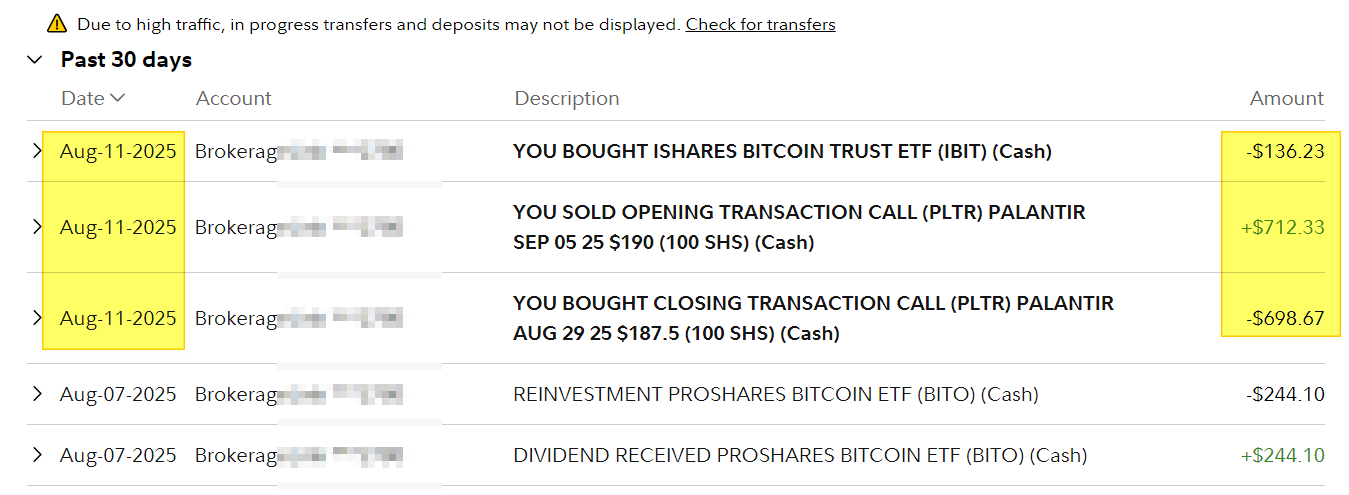Open the Check for transfers link

[x=760, y=24]
